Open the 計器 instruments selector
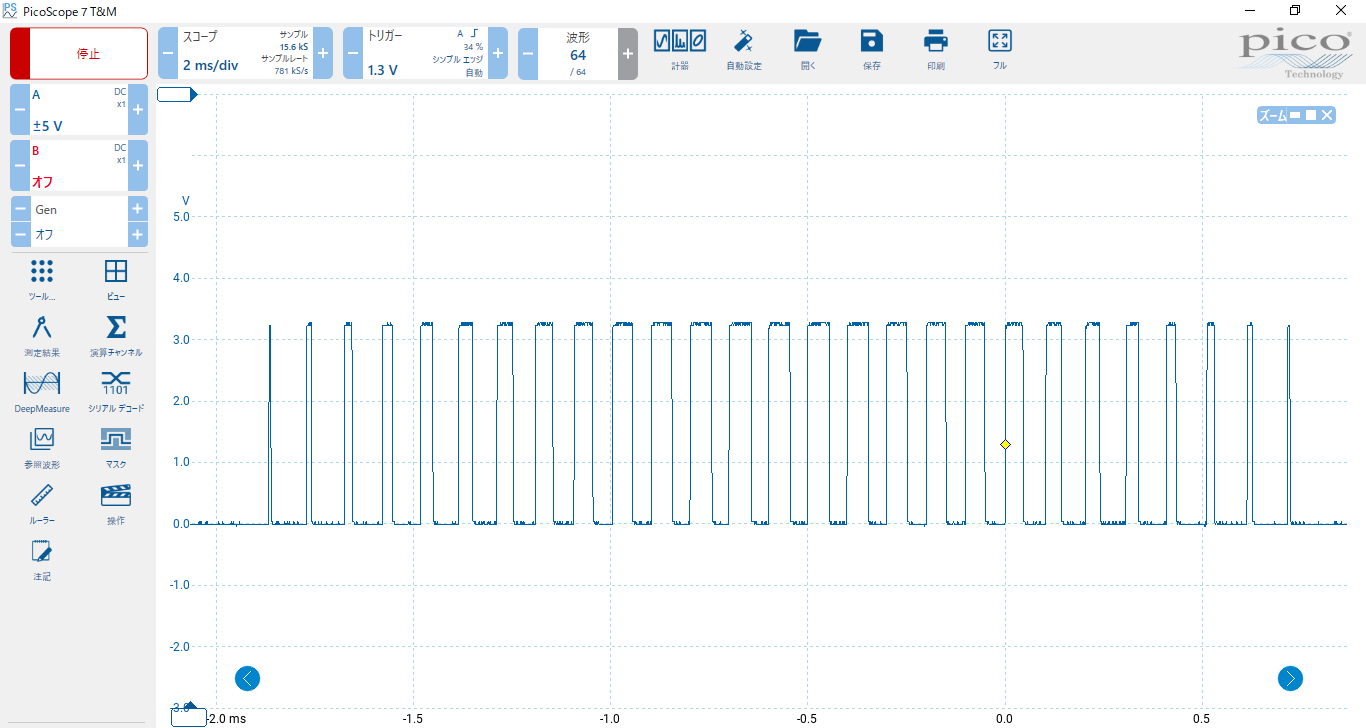Image resolution: width=1366 pixels, height=728 pixels. pos(678,50)
